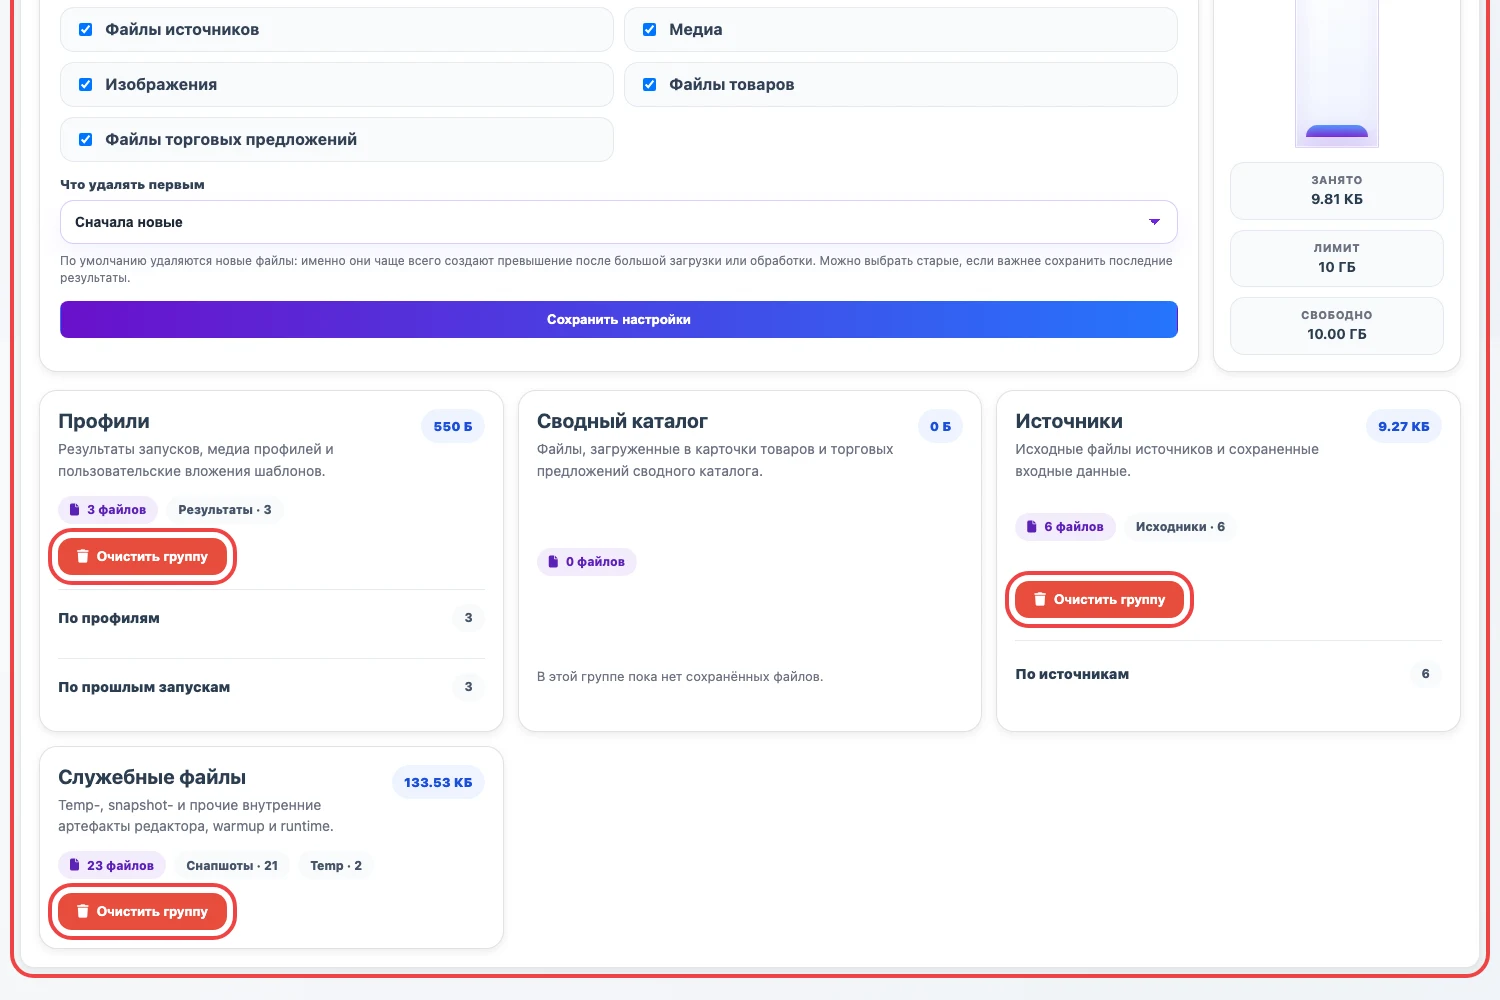The image size is (1500, 1000).
Task: Click the count badge in По прошлым запускам row
Action: 468,687
